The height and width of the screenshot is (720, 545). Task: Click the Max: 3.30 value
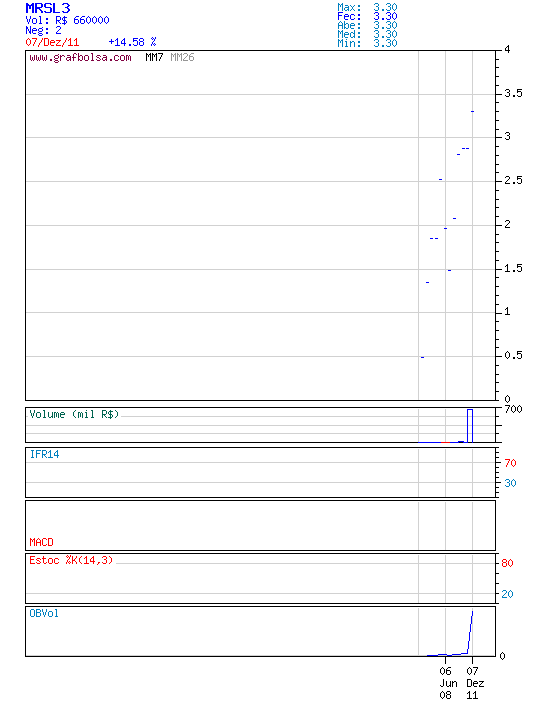click(x=367, y=7)
